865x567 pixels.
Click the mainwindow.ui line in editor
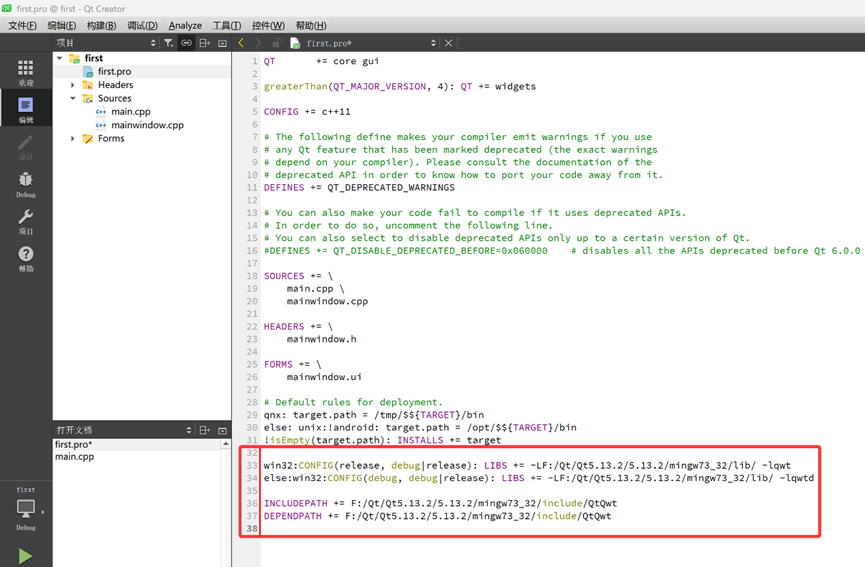(x=324, y=377)
